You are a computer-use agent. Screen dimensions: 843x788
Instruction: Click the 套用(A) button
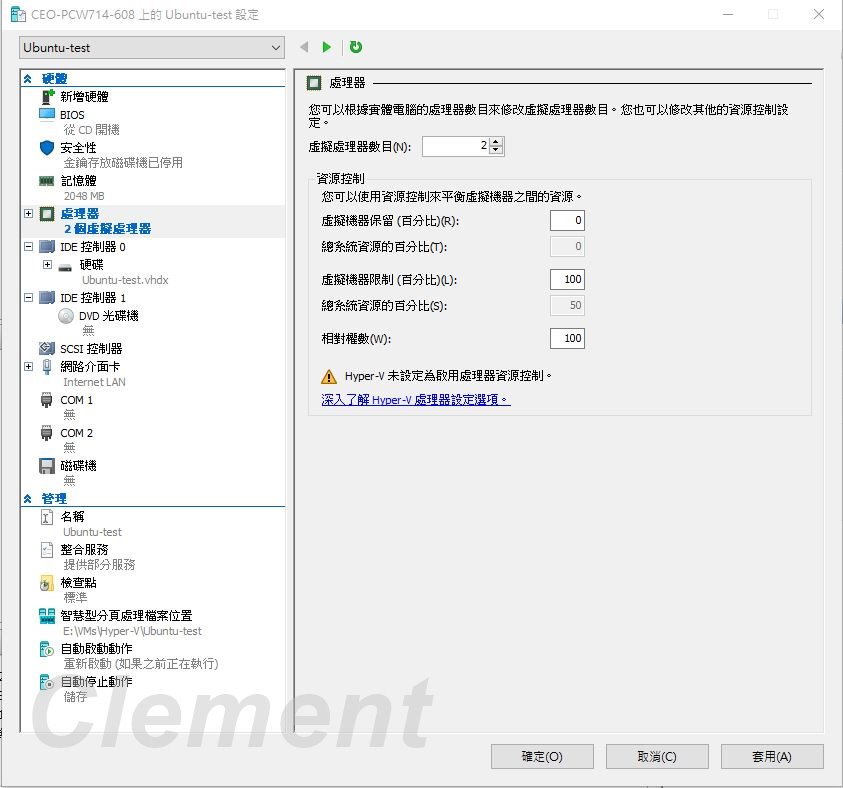point(772,756)
